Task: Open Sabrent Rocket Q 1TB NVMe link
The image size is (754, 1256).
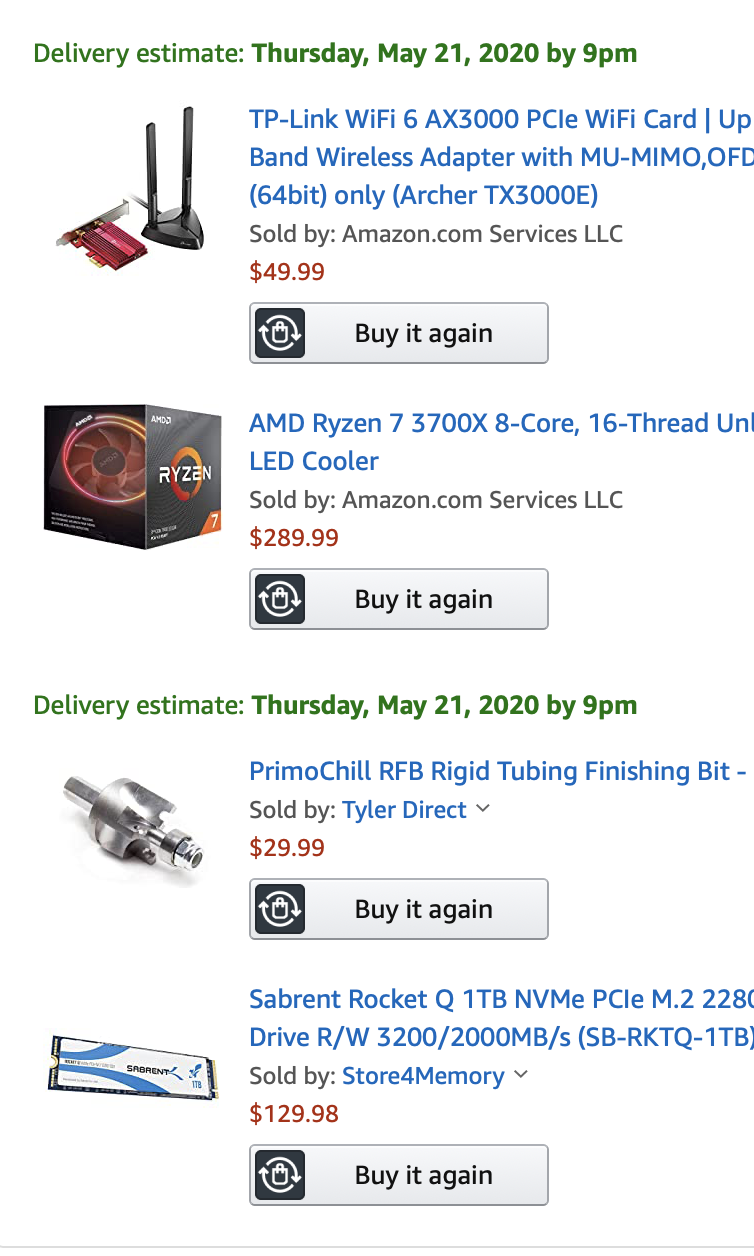Action: point(501,1018)
